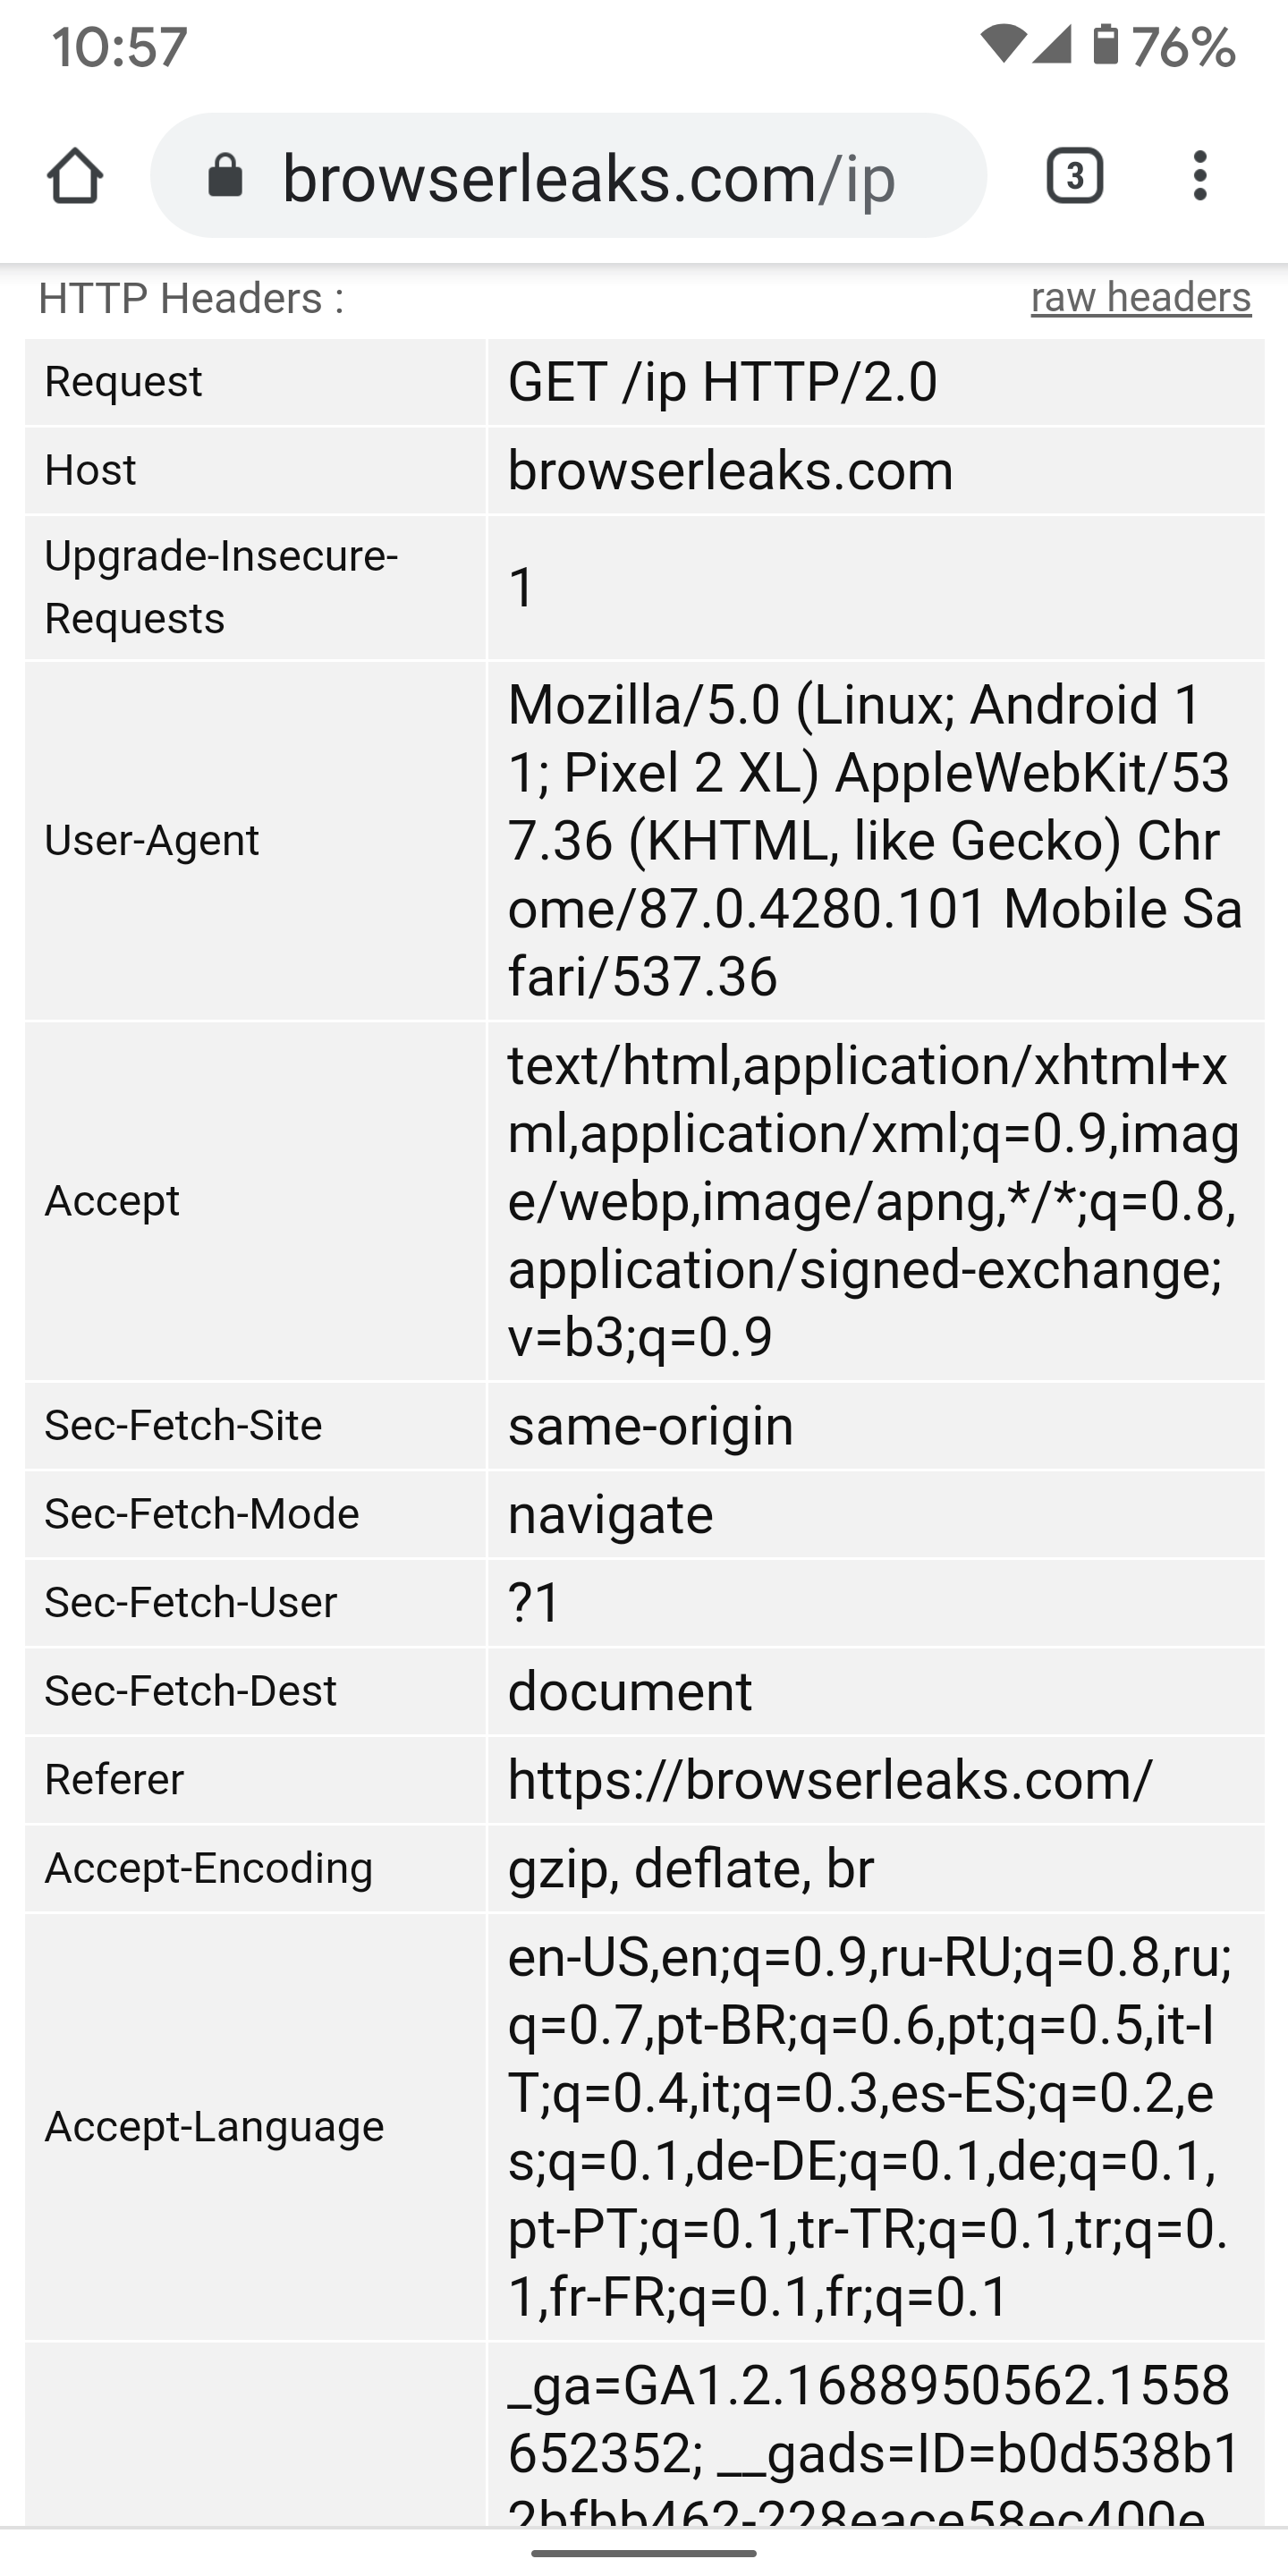The width and height of the screenshot is (1288, 2576).
Task: Tap the Wi-Fi signal status icon
Action: 1003,46
